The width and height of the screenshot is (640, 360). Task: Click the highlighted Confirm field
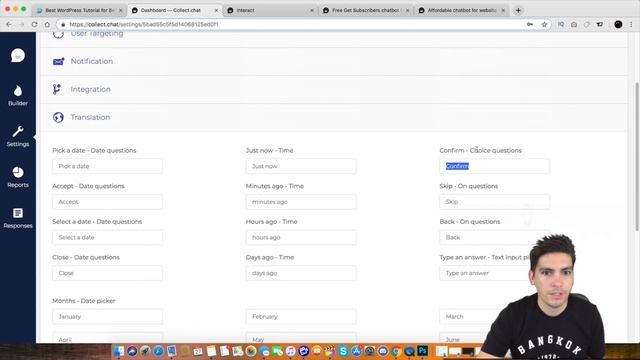(494, 166)
